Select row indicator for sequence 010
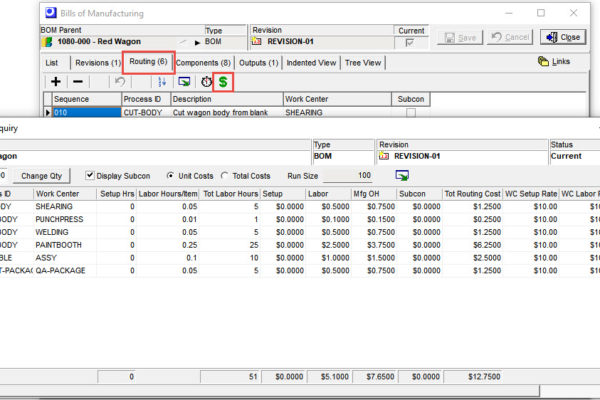The height and width of the screenshot is (400, 600). click(47, 113)
